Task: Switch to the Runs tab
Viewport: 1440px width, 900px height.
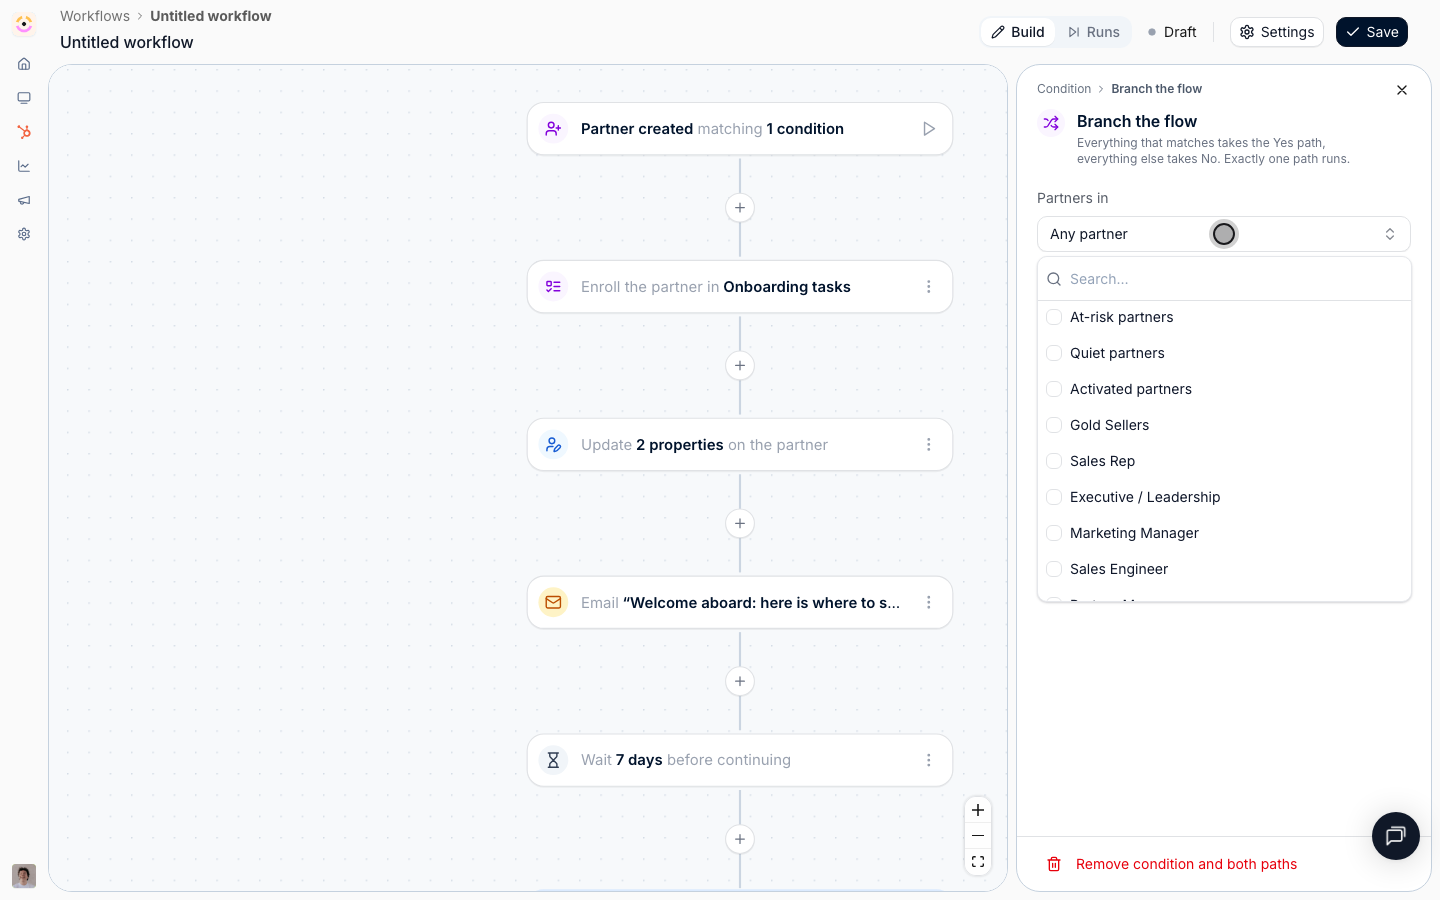Action: (x=1093, y=32)
